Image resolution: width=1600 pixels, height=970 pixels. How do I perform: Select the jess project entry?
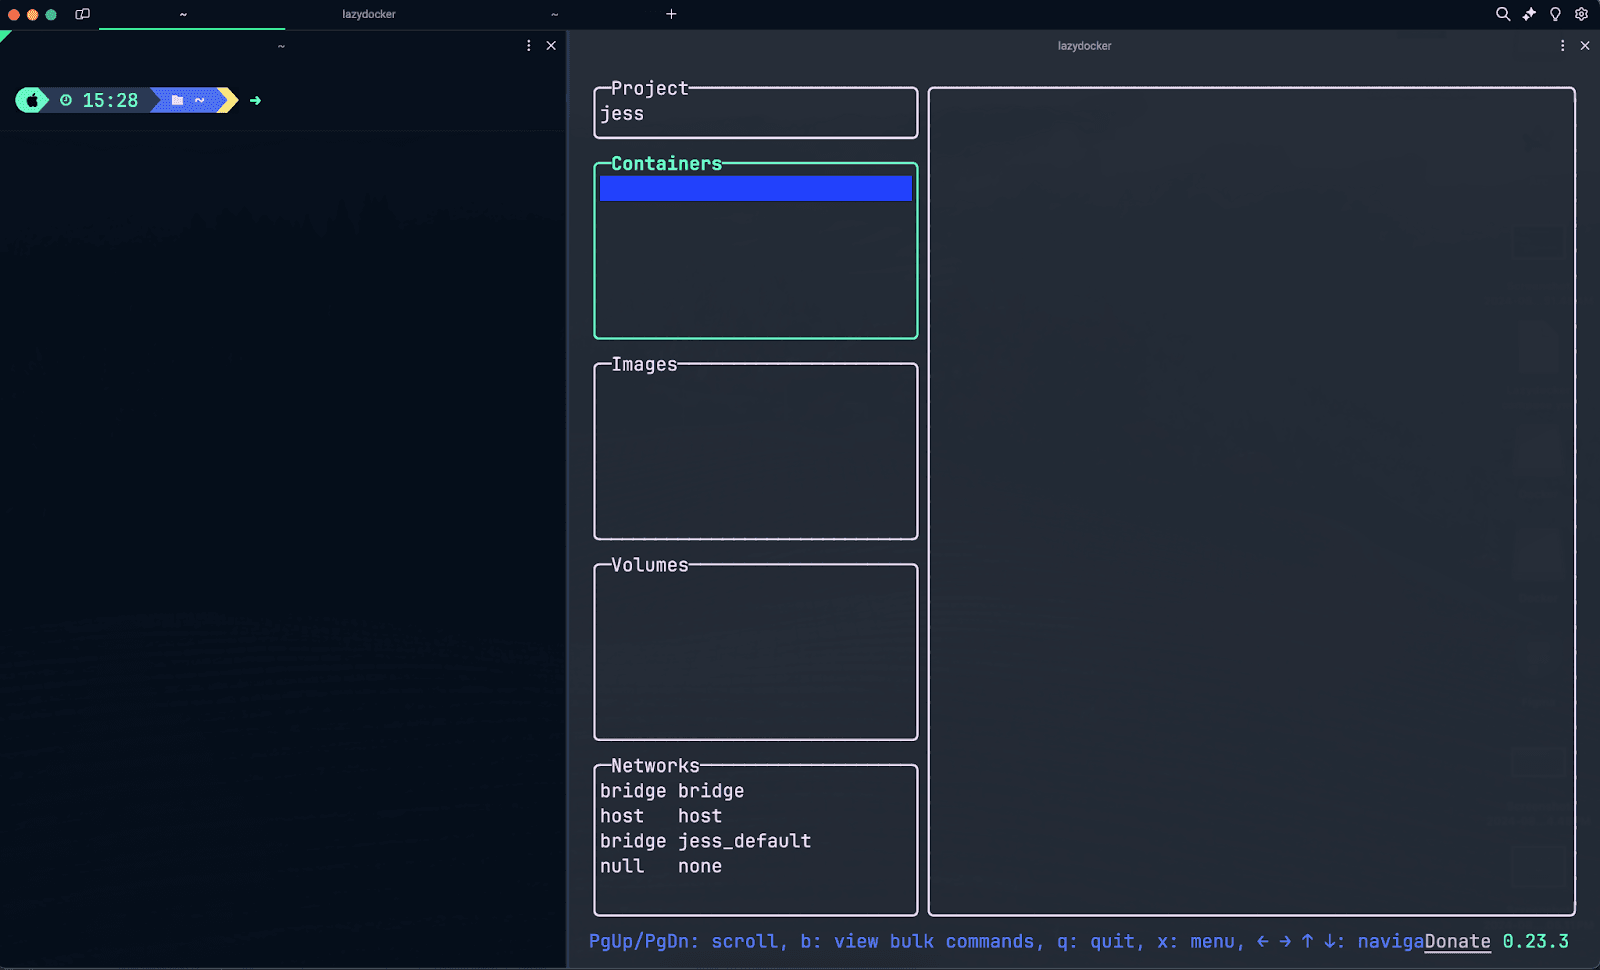[x=622, y=114]
